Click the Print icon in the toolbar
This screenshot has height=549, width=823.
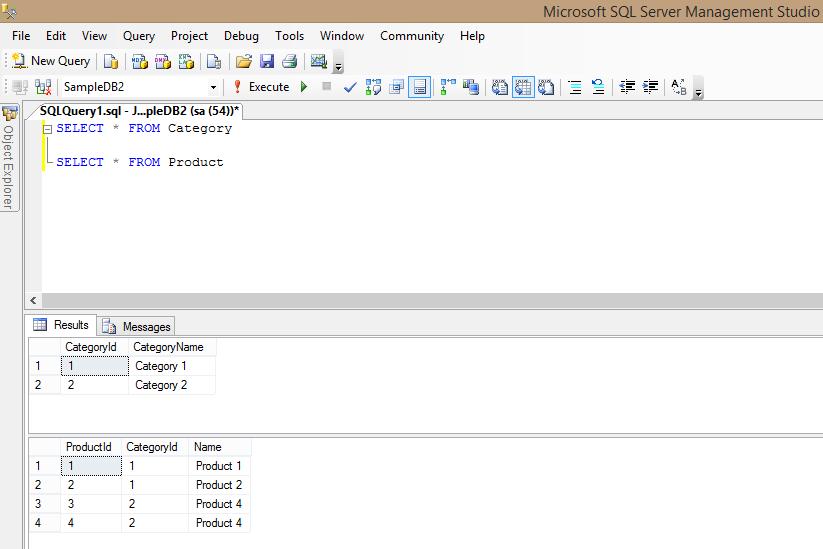click(290, 61)
